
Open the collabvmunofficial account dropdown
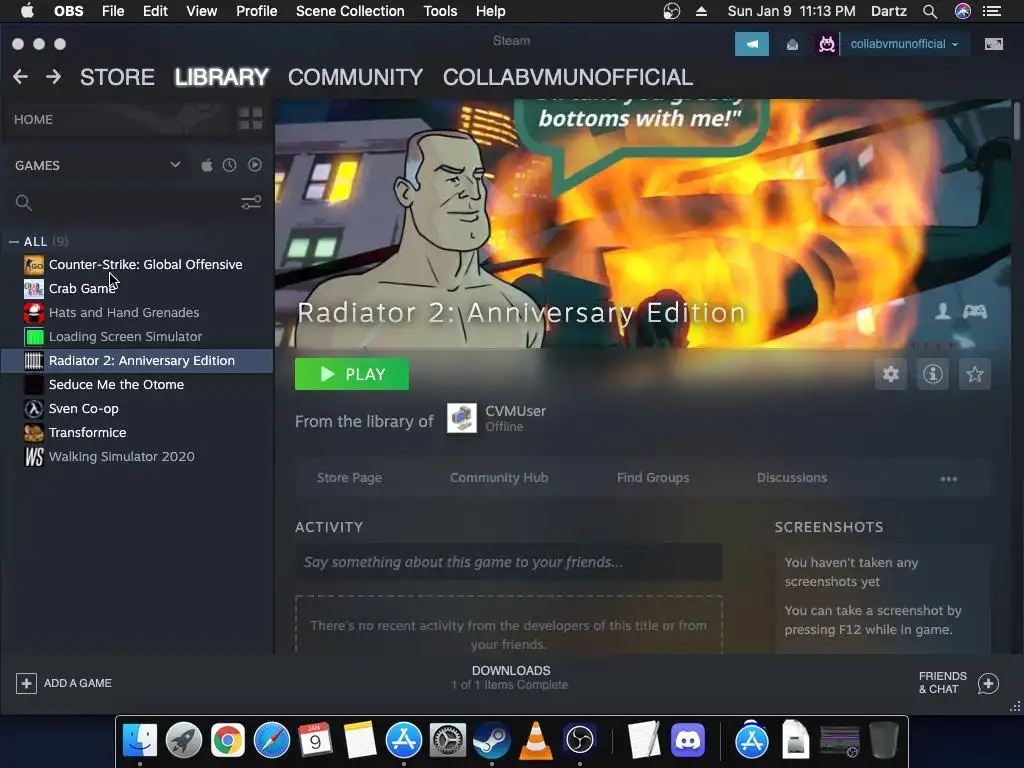pyautogui.click(x=904, y=44)
